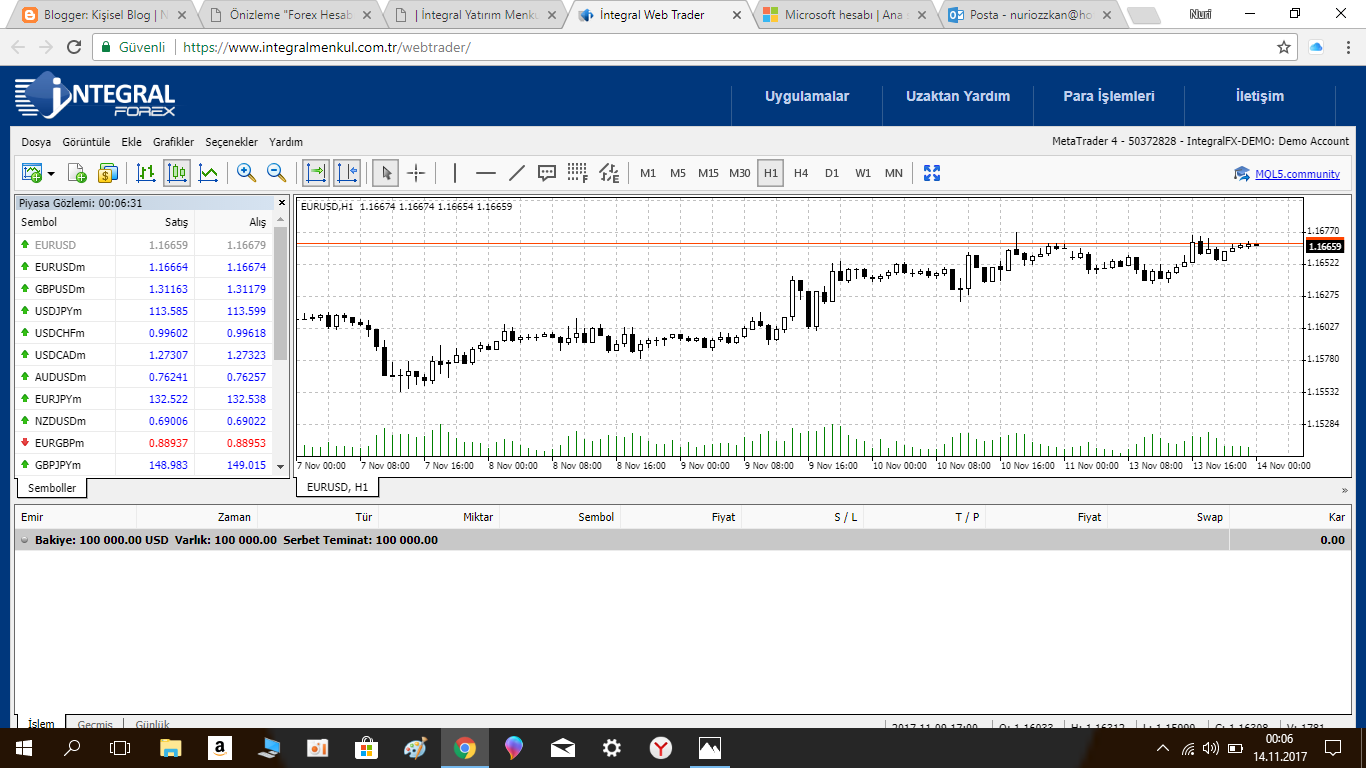Screen dimensions: 1366x768
Task: Set timeframe to M1
Action: pos(648,173)
